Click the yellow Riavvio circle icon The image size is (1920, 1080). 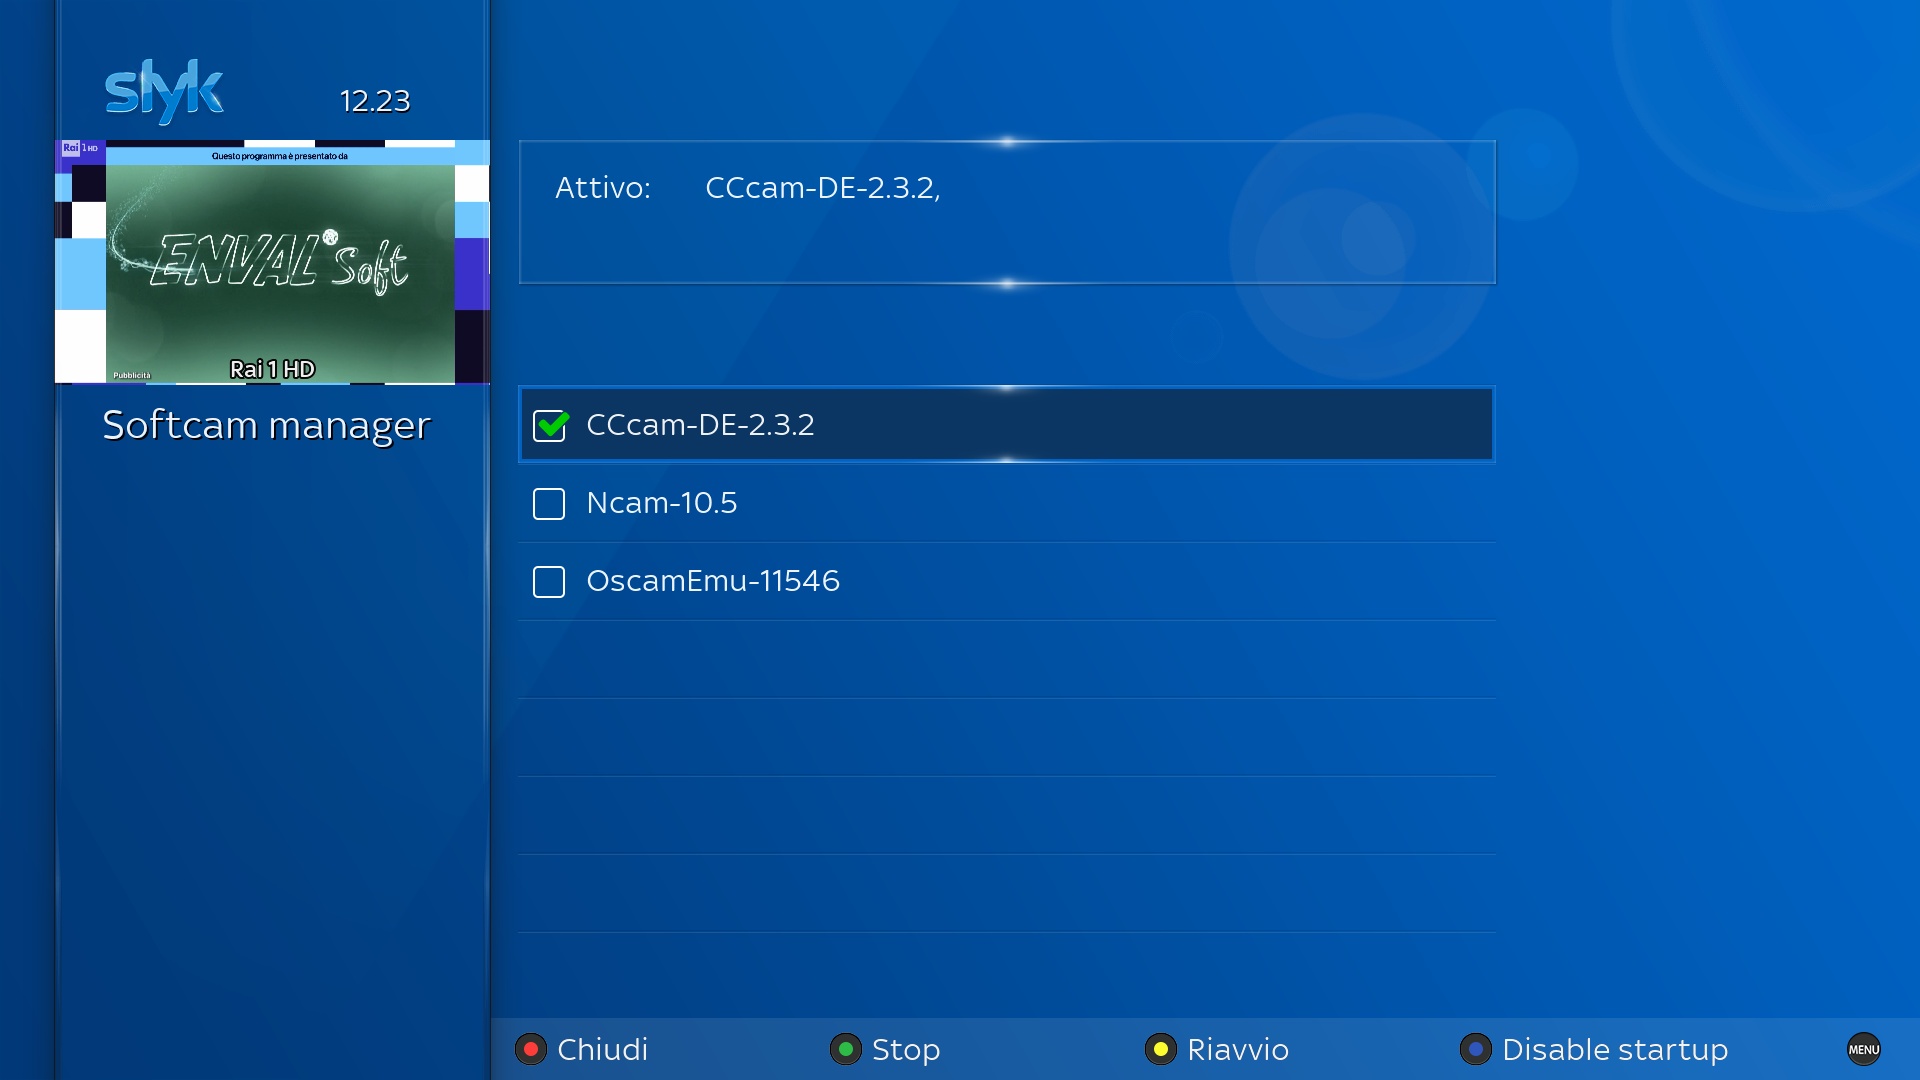coord(1161,1049)
